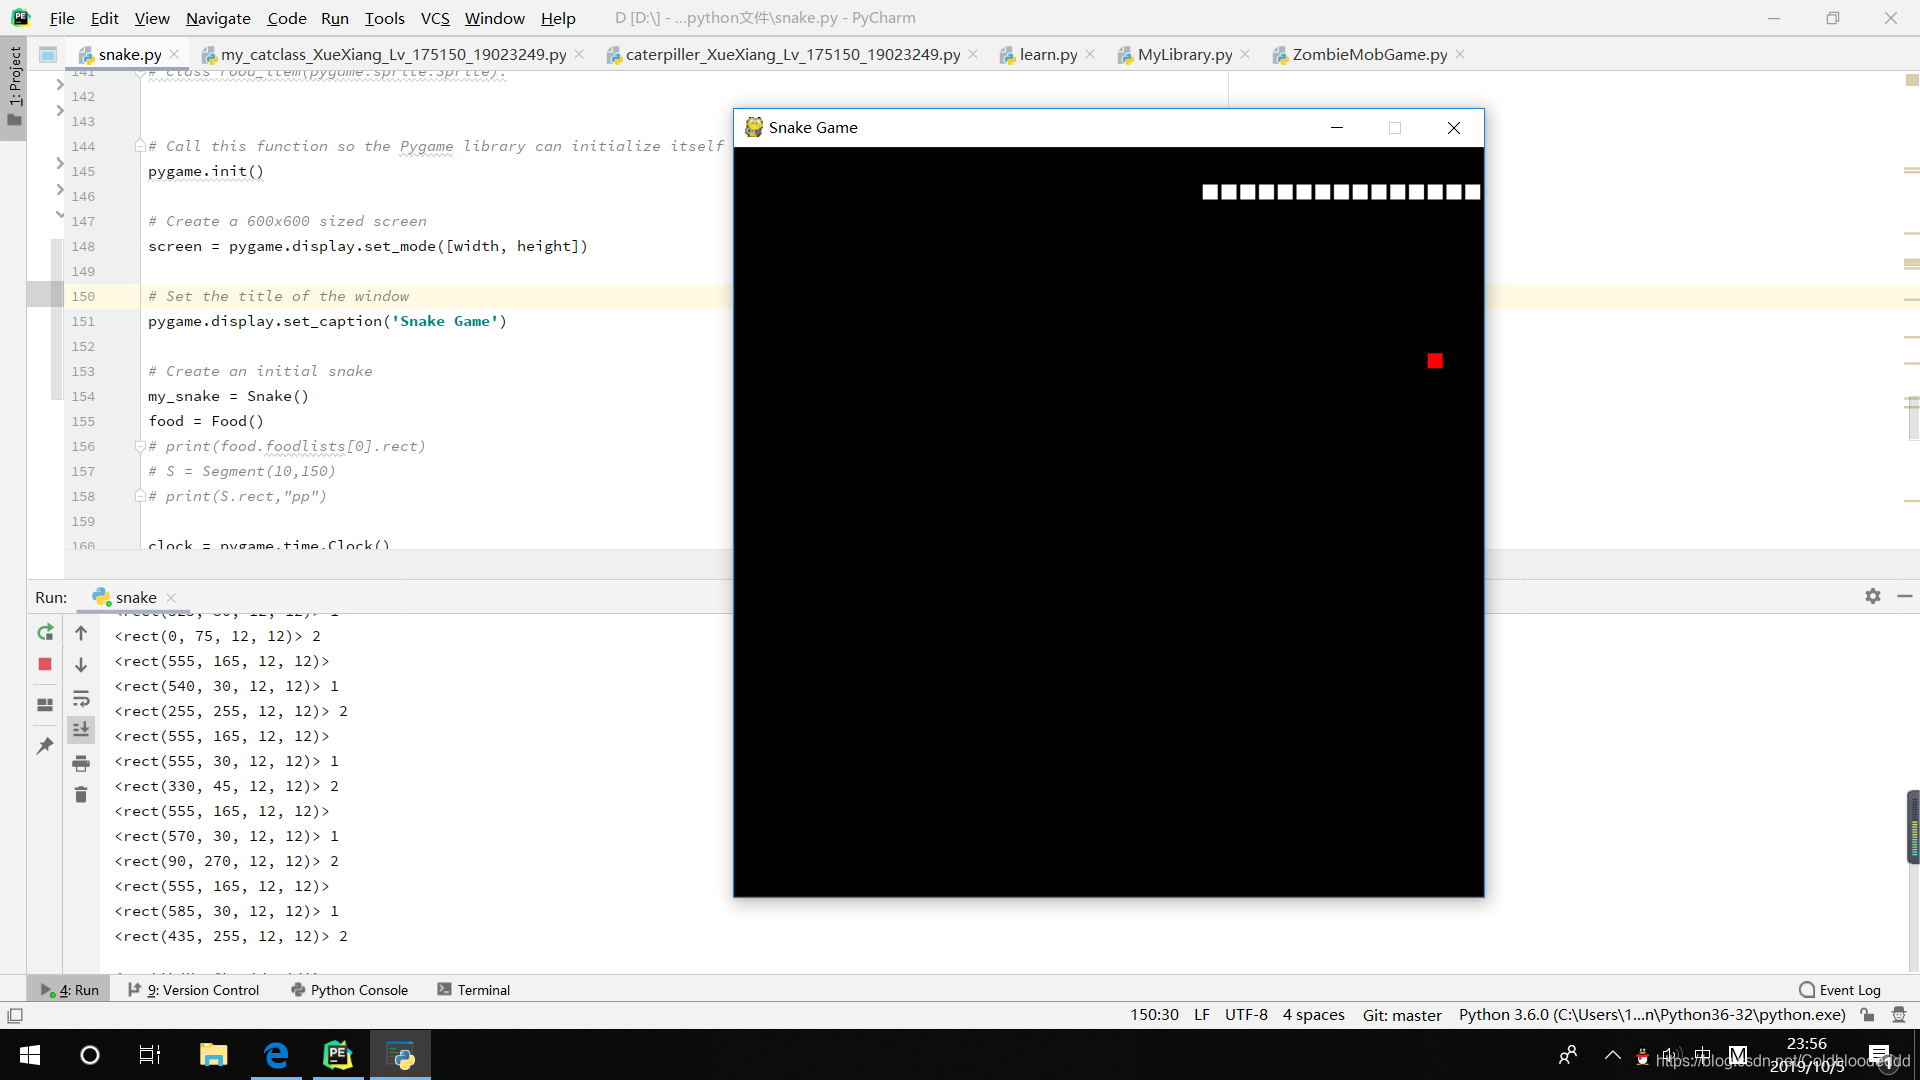
Task: Expand folded comment at line 144
Action: pyautogui.click(x=140, y=146)
